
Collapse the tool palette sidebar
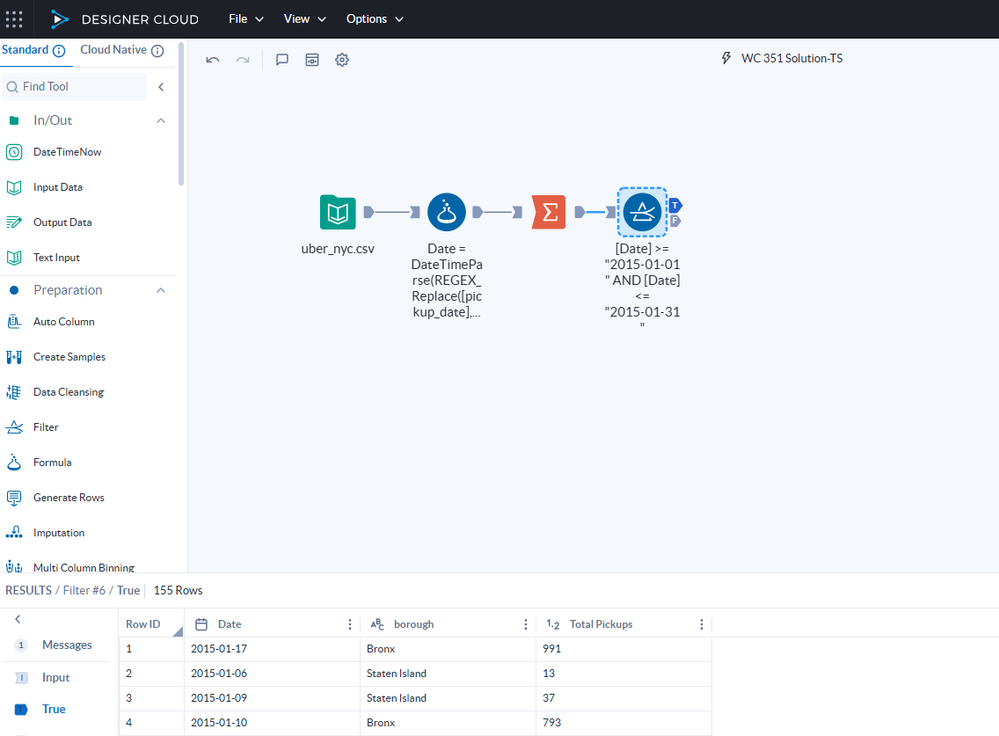[x=161, y=87]
